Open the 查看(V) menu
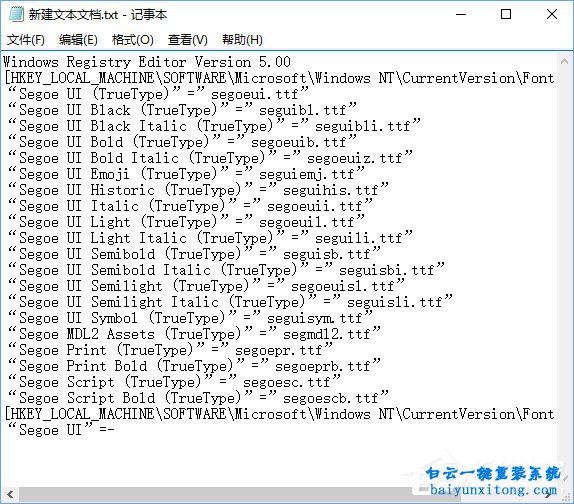Image resolution: width=574 pixels, height=504 pixels. (187, 40)
